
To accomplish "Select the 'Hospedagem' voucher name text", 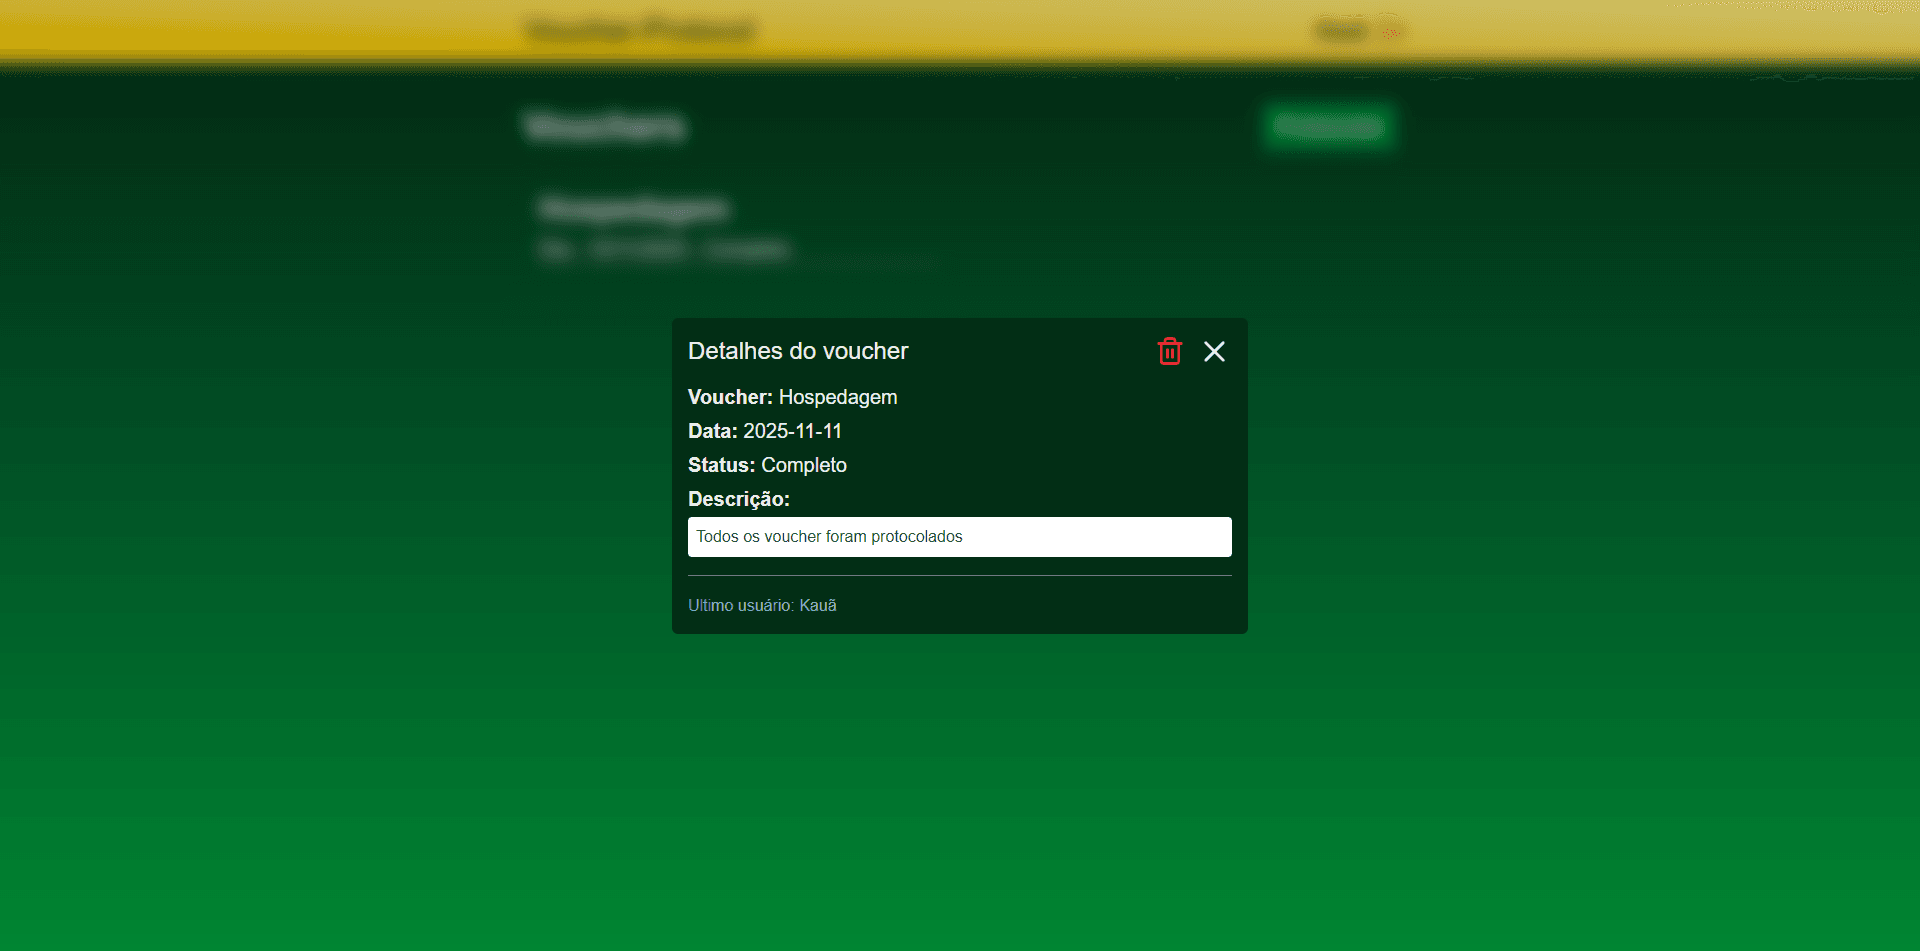I will 837,398.
